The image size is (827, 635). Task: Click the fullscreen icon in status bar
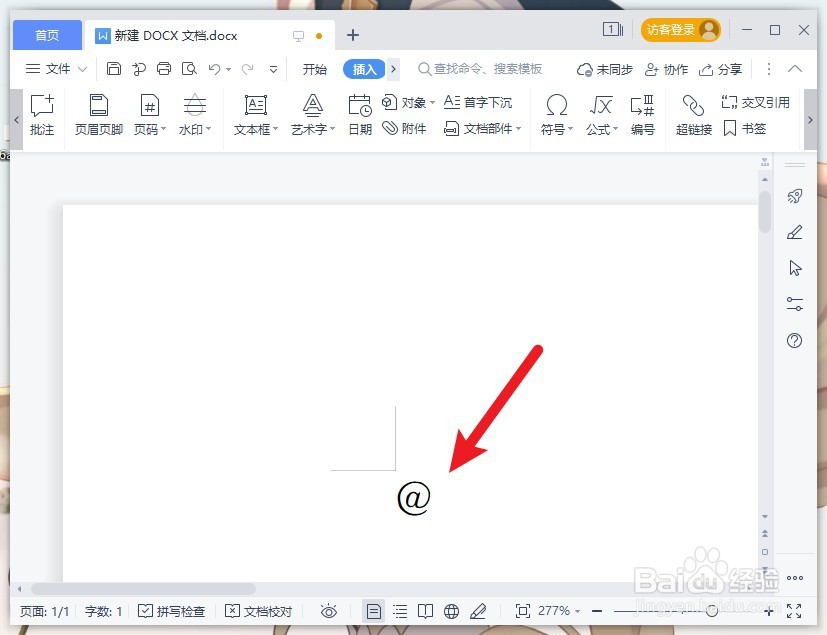[794, 611]
